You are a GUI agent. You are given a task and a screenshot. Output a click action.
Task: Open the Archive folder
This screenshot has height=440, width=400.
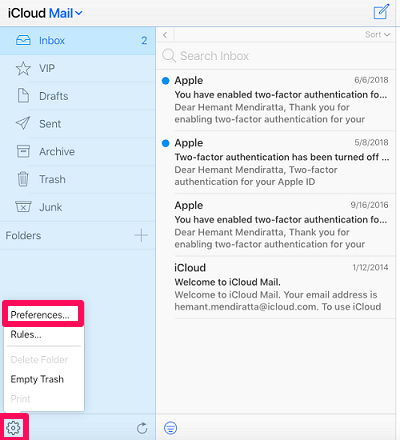coord(77,152)
